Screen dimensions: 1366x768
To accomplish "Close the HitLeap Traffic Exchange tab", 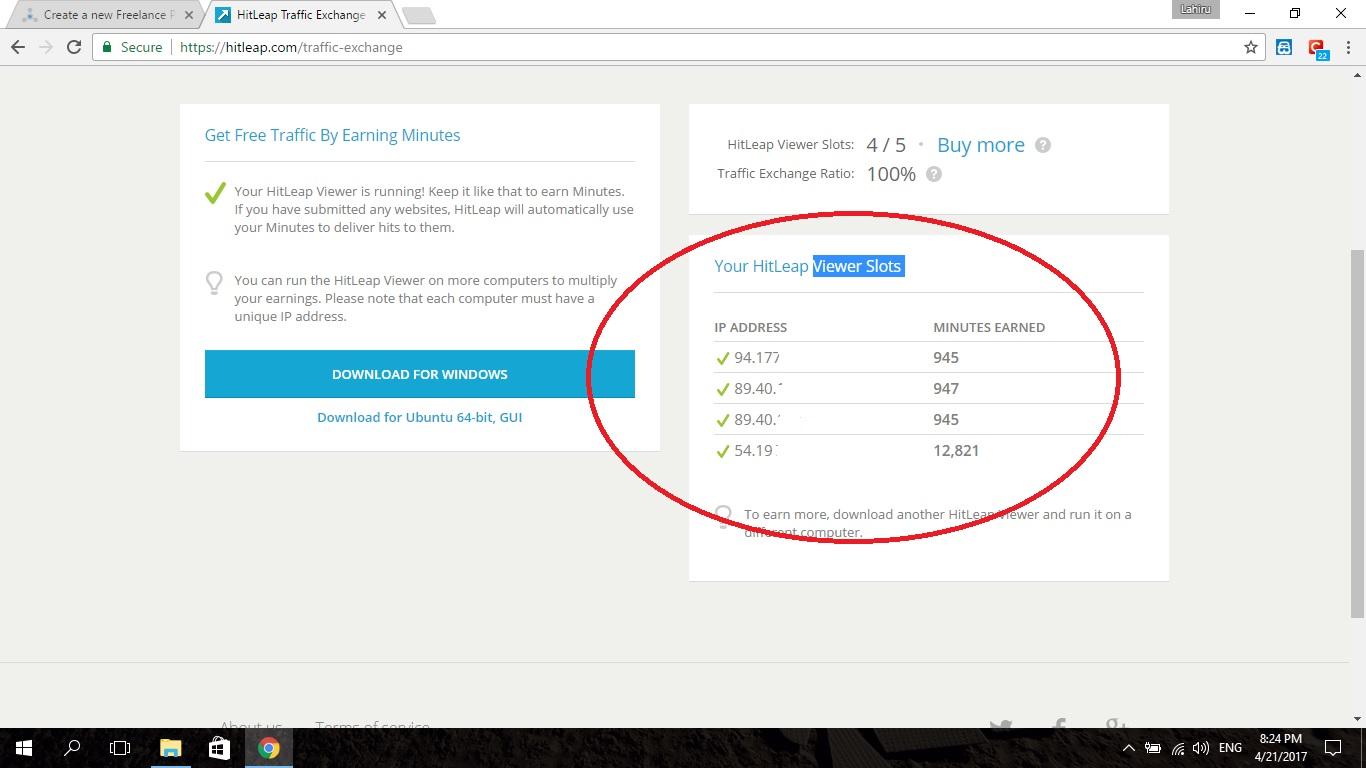I will (x=381, y=15).
